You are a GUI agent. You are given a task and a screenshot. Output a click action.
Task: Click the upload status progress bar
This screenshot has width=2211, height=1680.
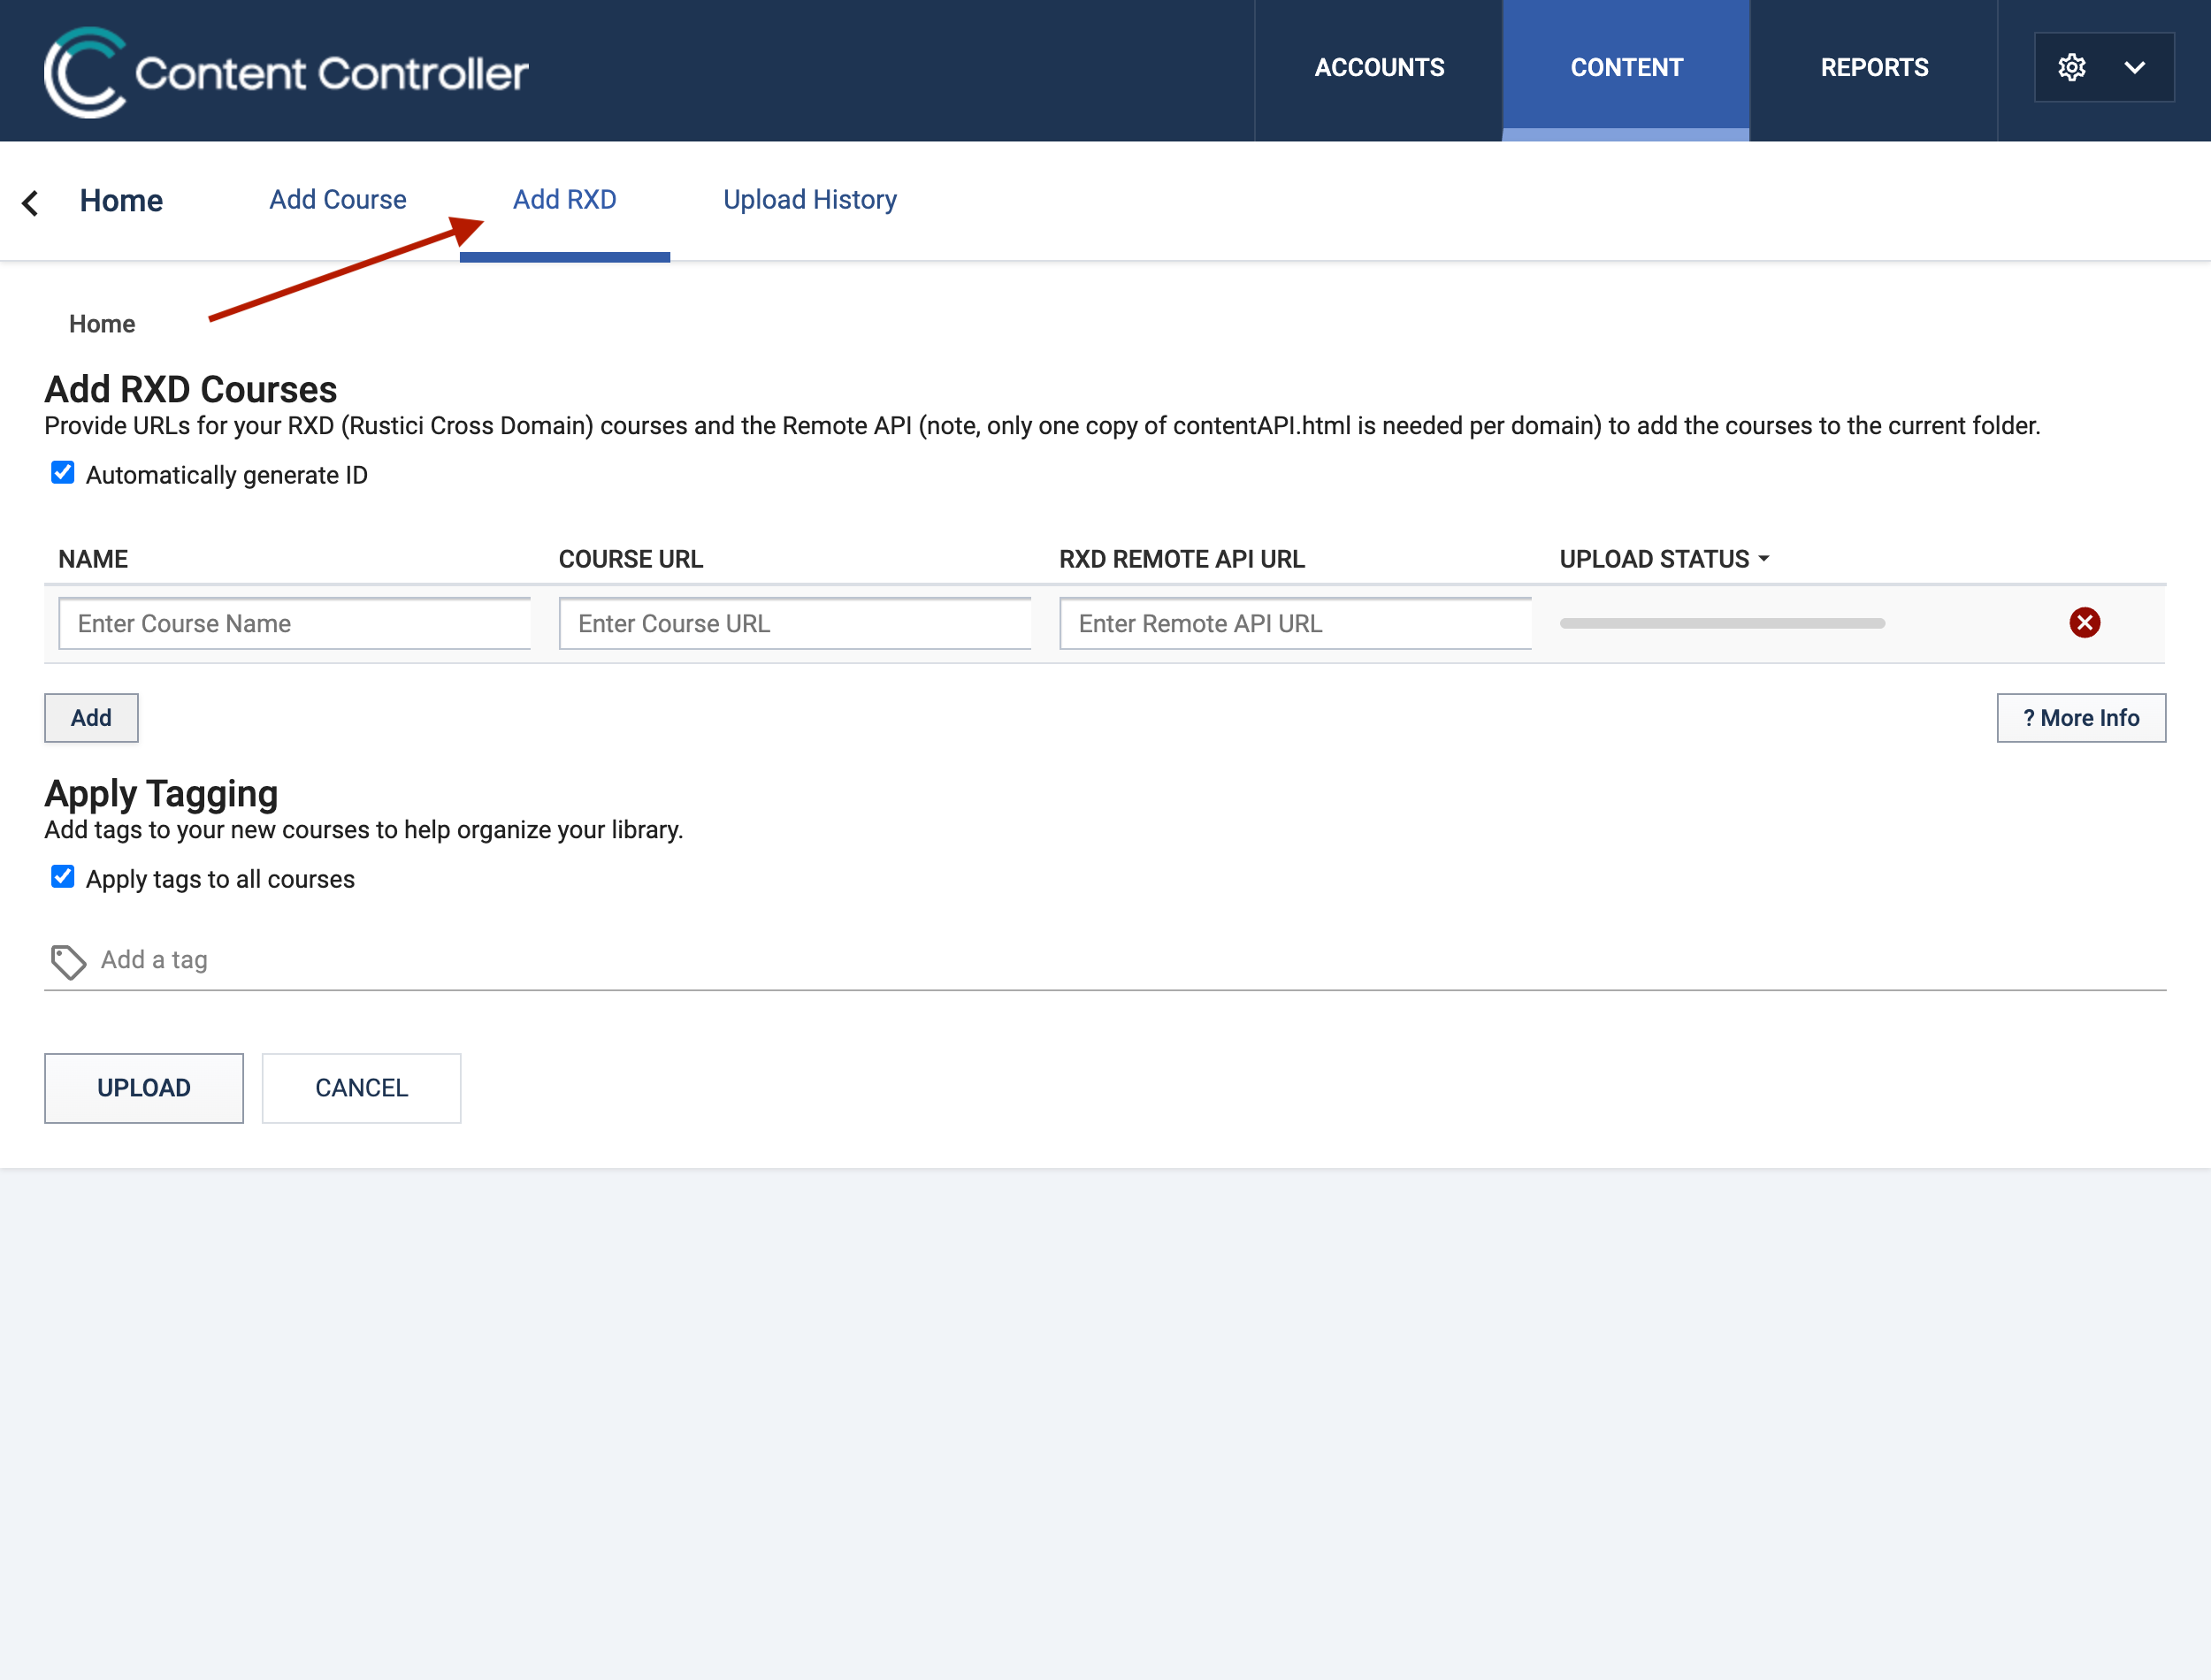[1721, 623]
